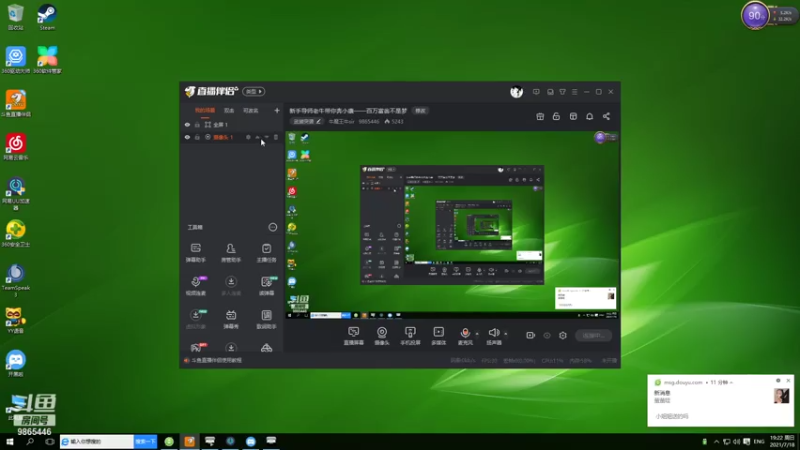Mute the 扬声器 speaker
Screen dimensions: 800x450
point(493,336)
